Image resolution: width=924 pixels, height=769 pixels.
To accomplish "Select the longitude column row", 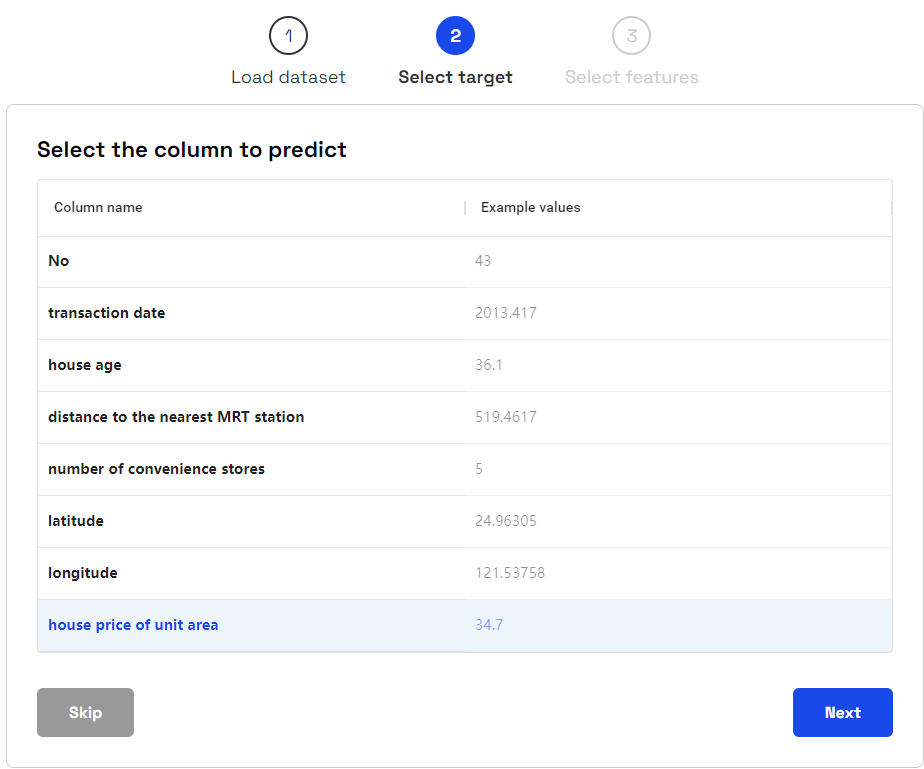I will pyautogui.click(x=465, y=573).
